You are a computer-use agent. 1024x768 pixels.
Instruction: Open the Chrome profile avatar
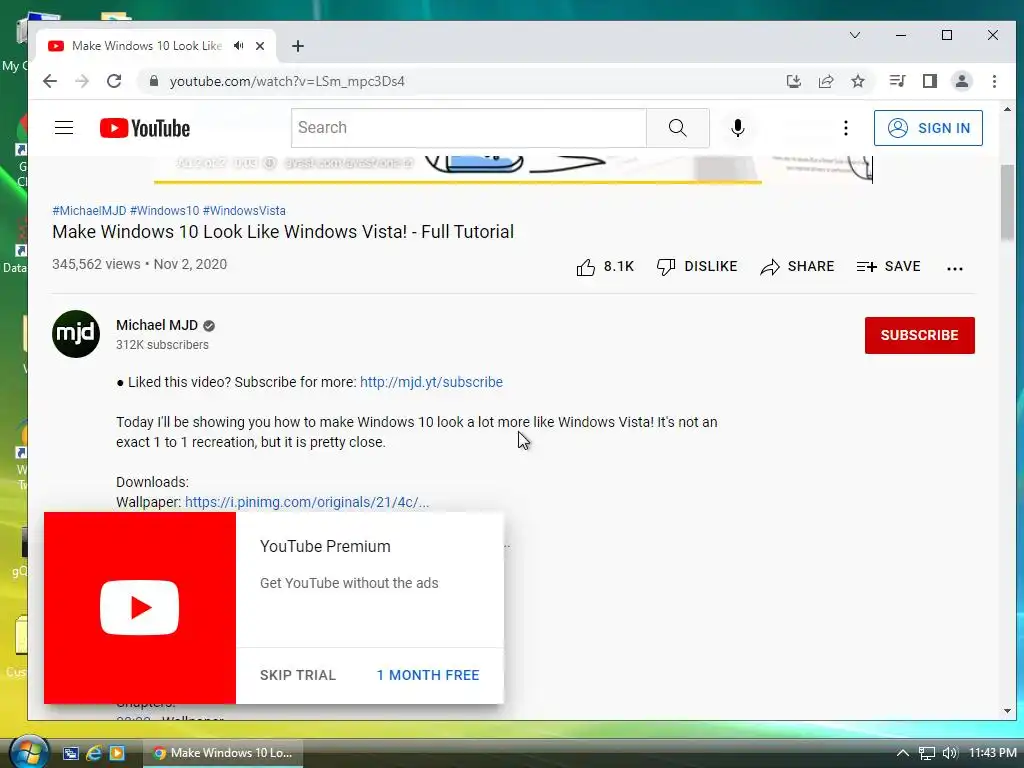click(962, 81)
